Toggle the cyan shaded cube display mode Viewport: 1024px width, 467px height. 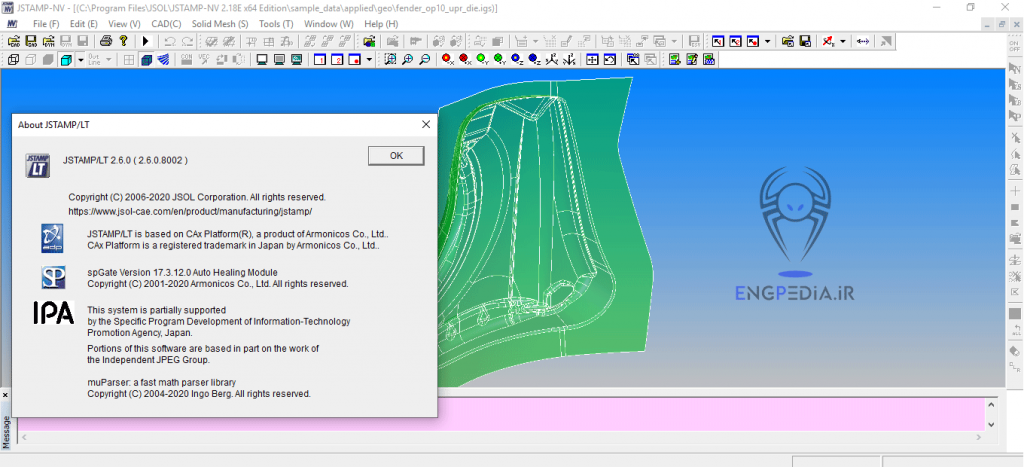tap(65, 60)
